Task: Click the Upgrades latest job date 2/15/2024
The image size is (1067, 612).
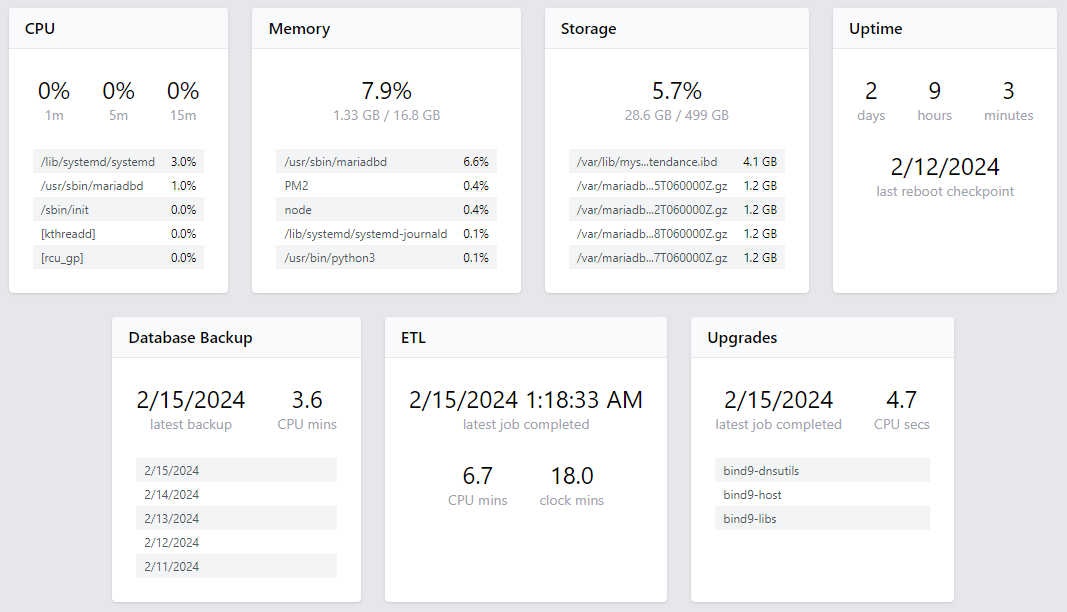Action: tap(778, 400)
